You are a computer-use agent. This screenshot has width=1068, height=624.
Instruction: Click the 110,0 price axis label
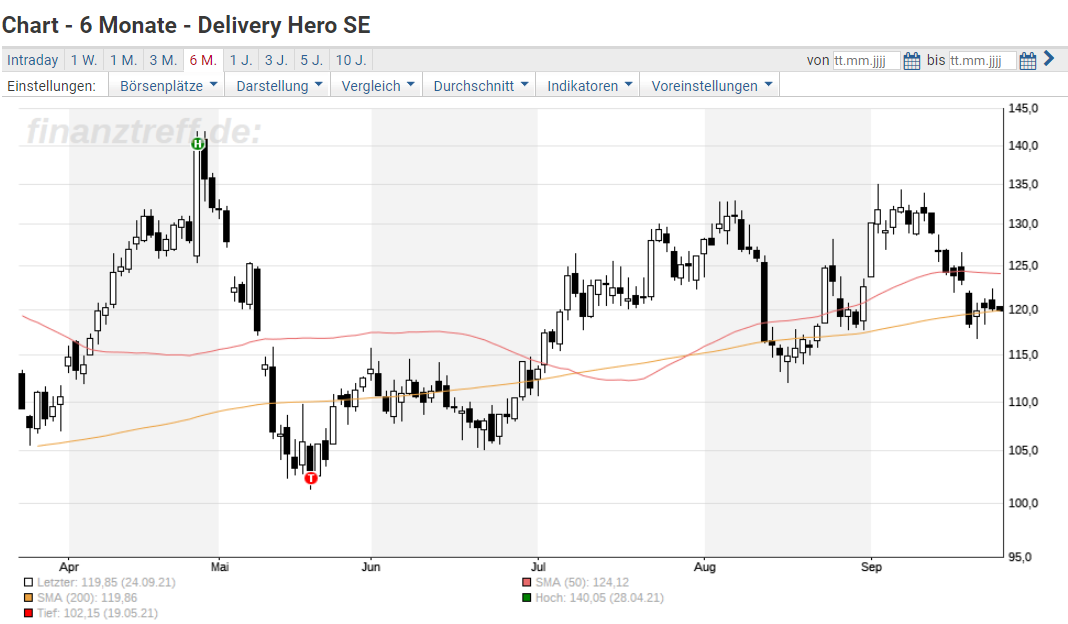pos(1023,402)
